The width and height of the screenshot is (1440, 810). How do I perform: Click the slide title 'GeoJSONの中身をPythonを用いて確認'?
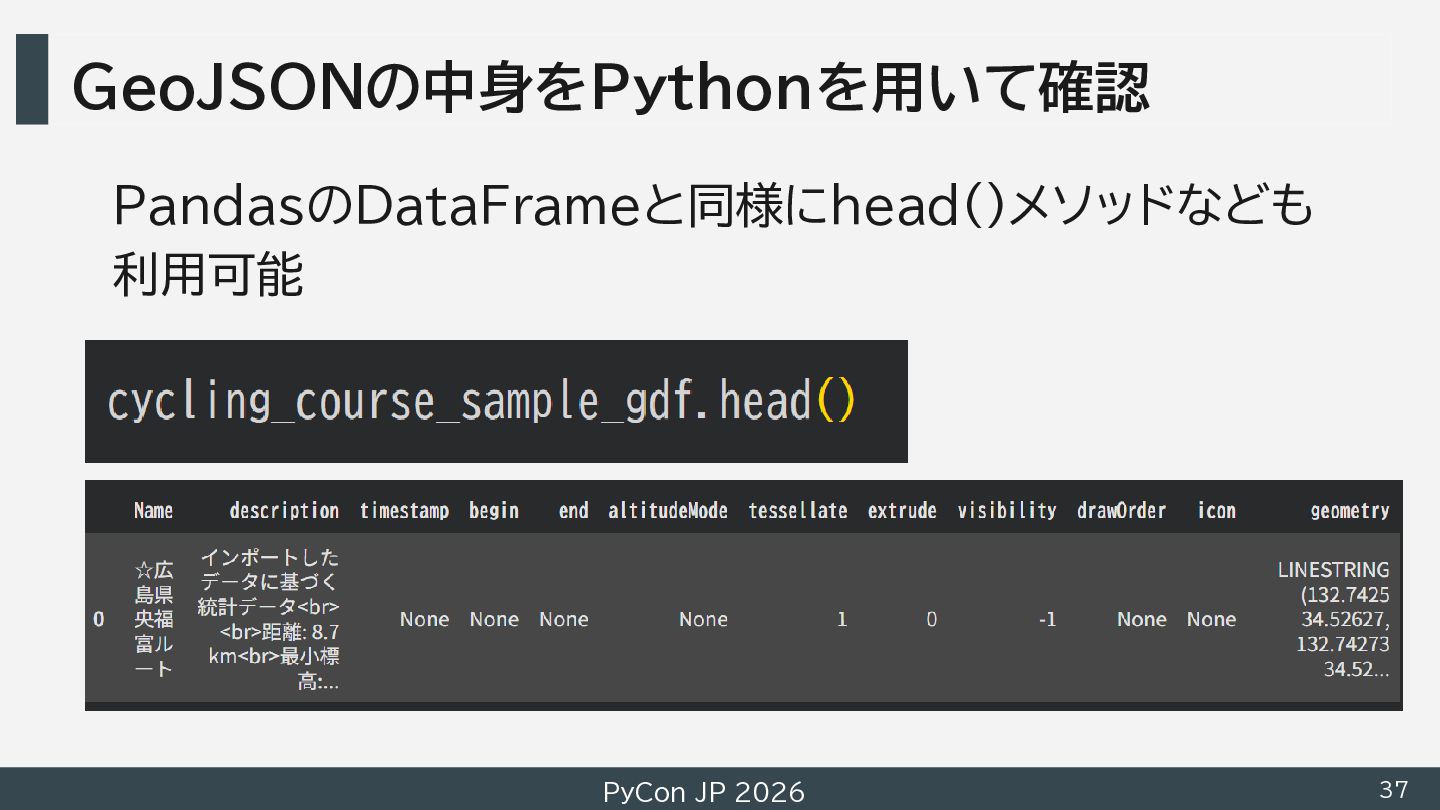(610, 88)
